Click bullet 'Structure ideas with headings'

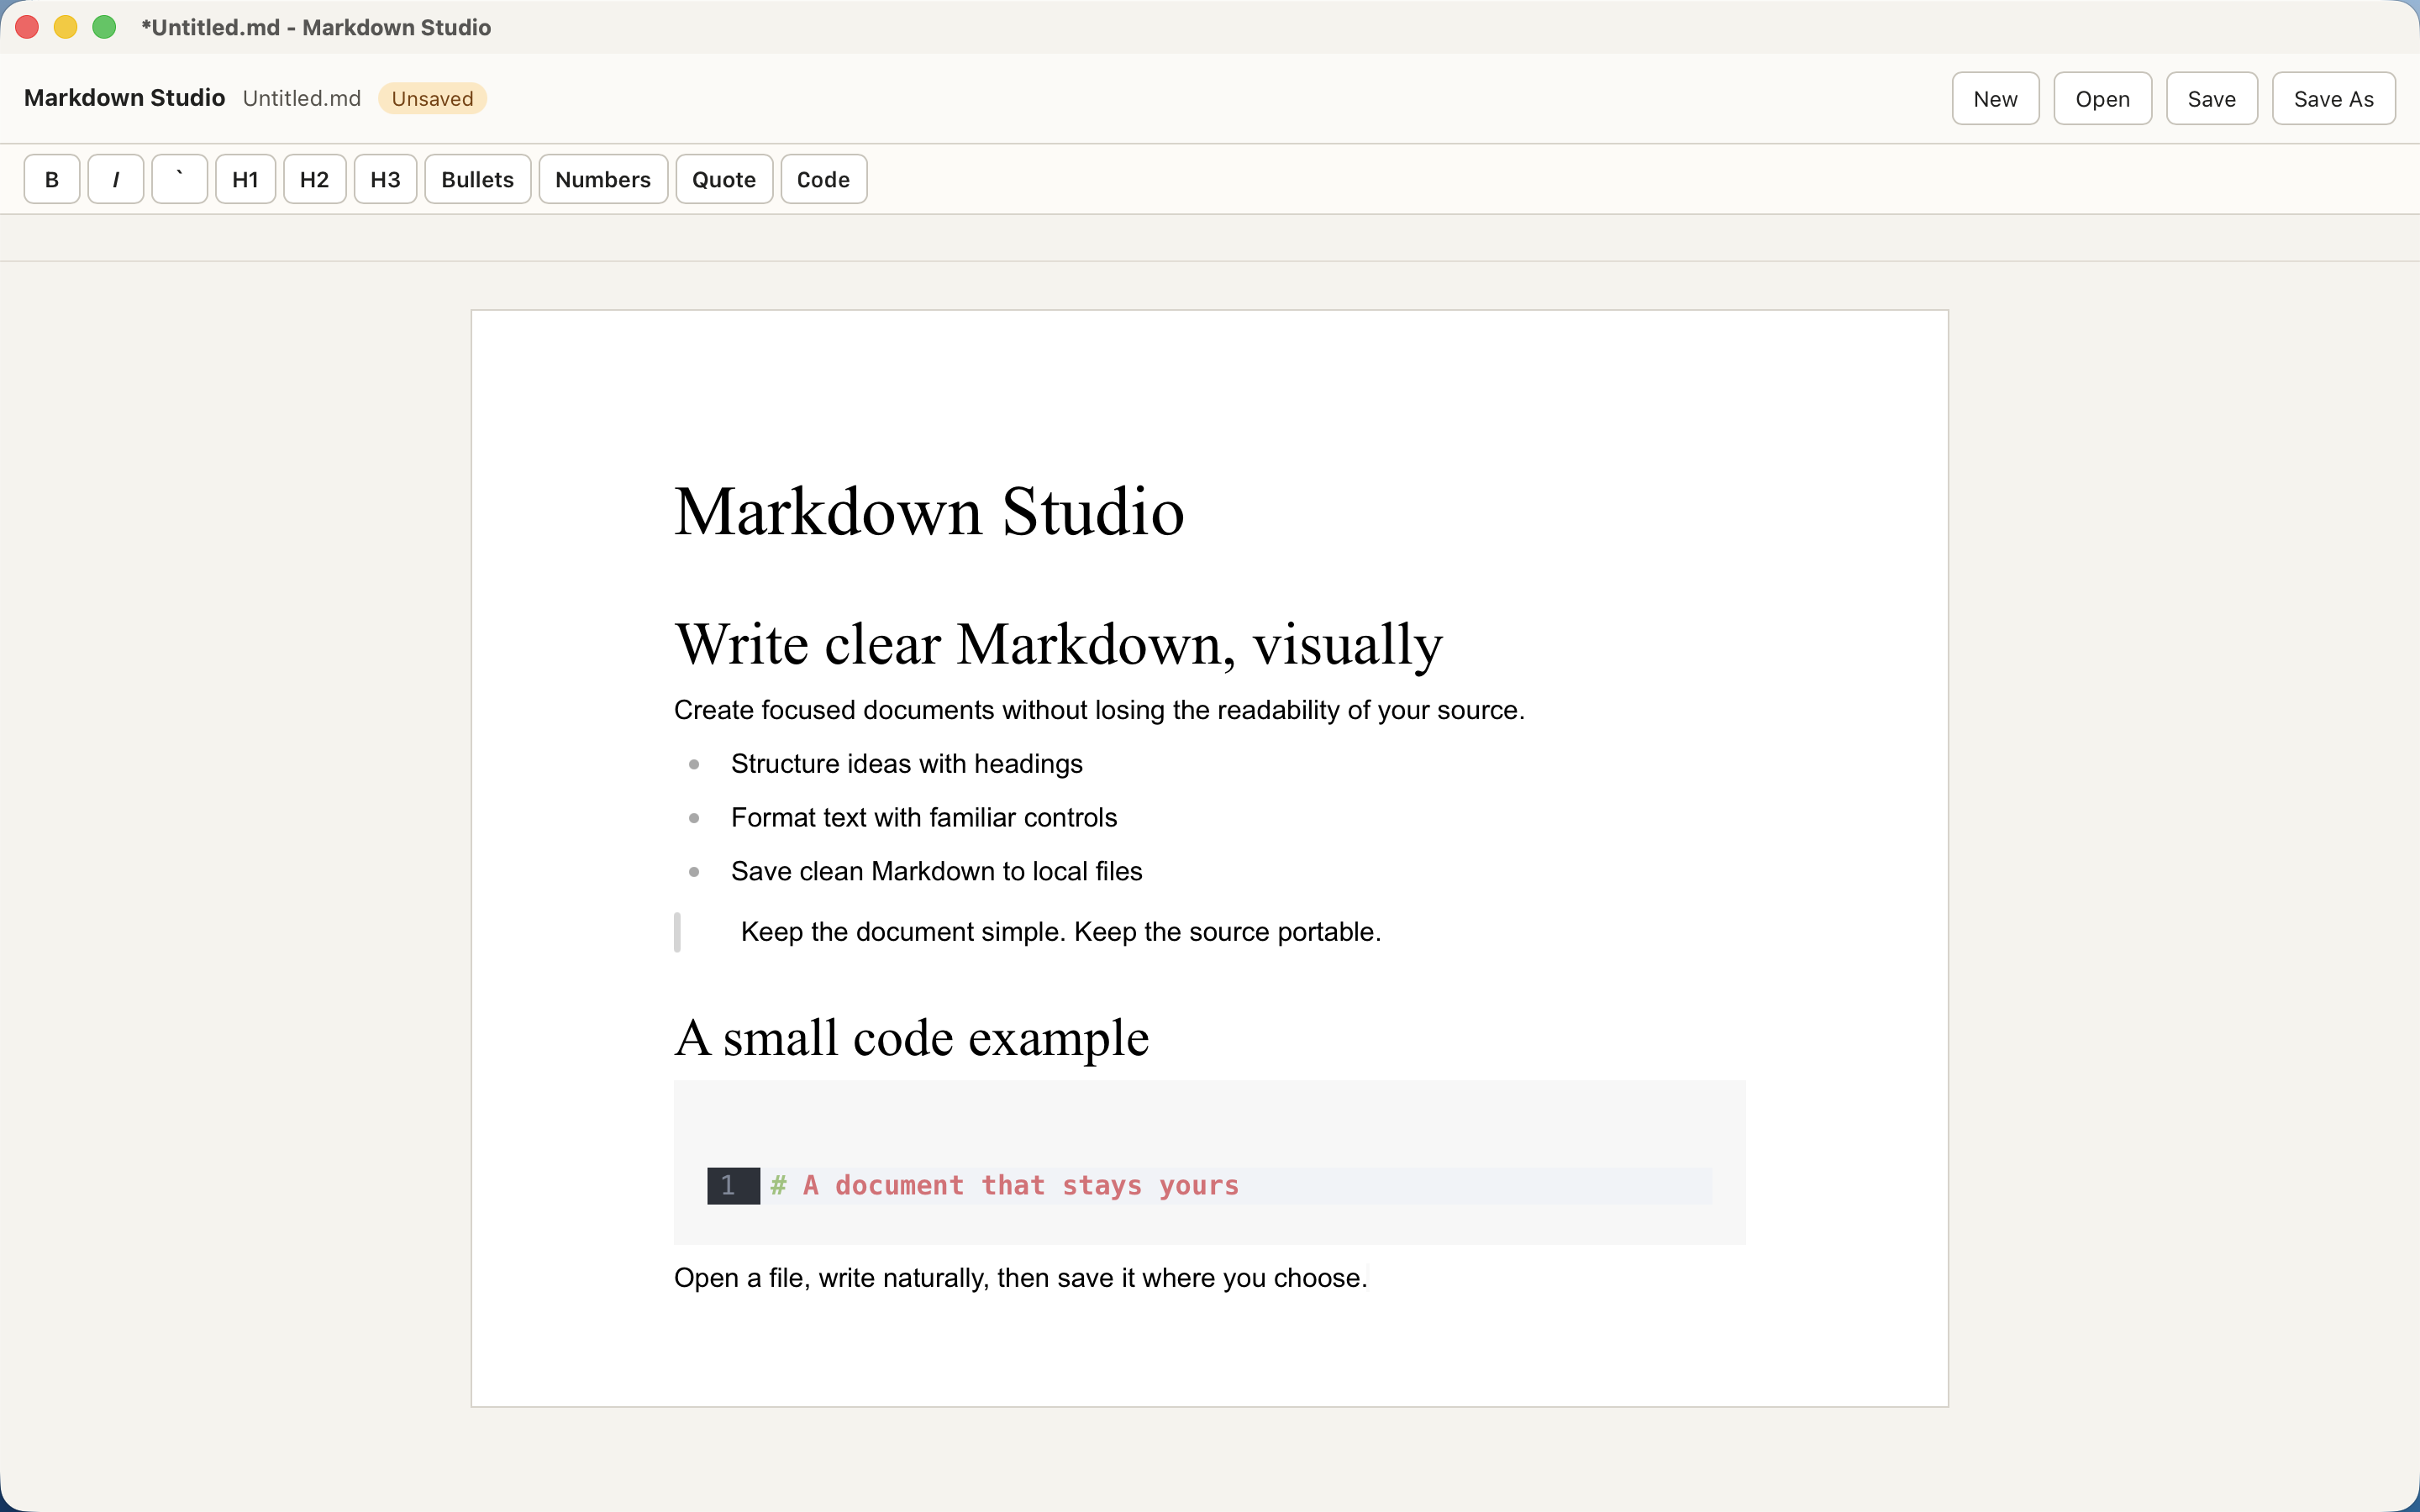tap(906, 764)
